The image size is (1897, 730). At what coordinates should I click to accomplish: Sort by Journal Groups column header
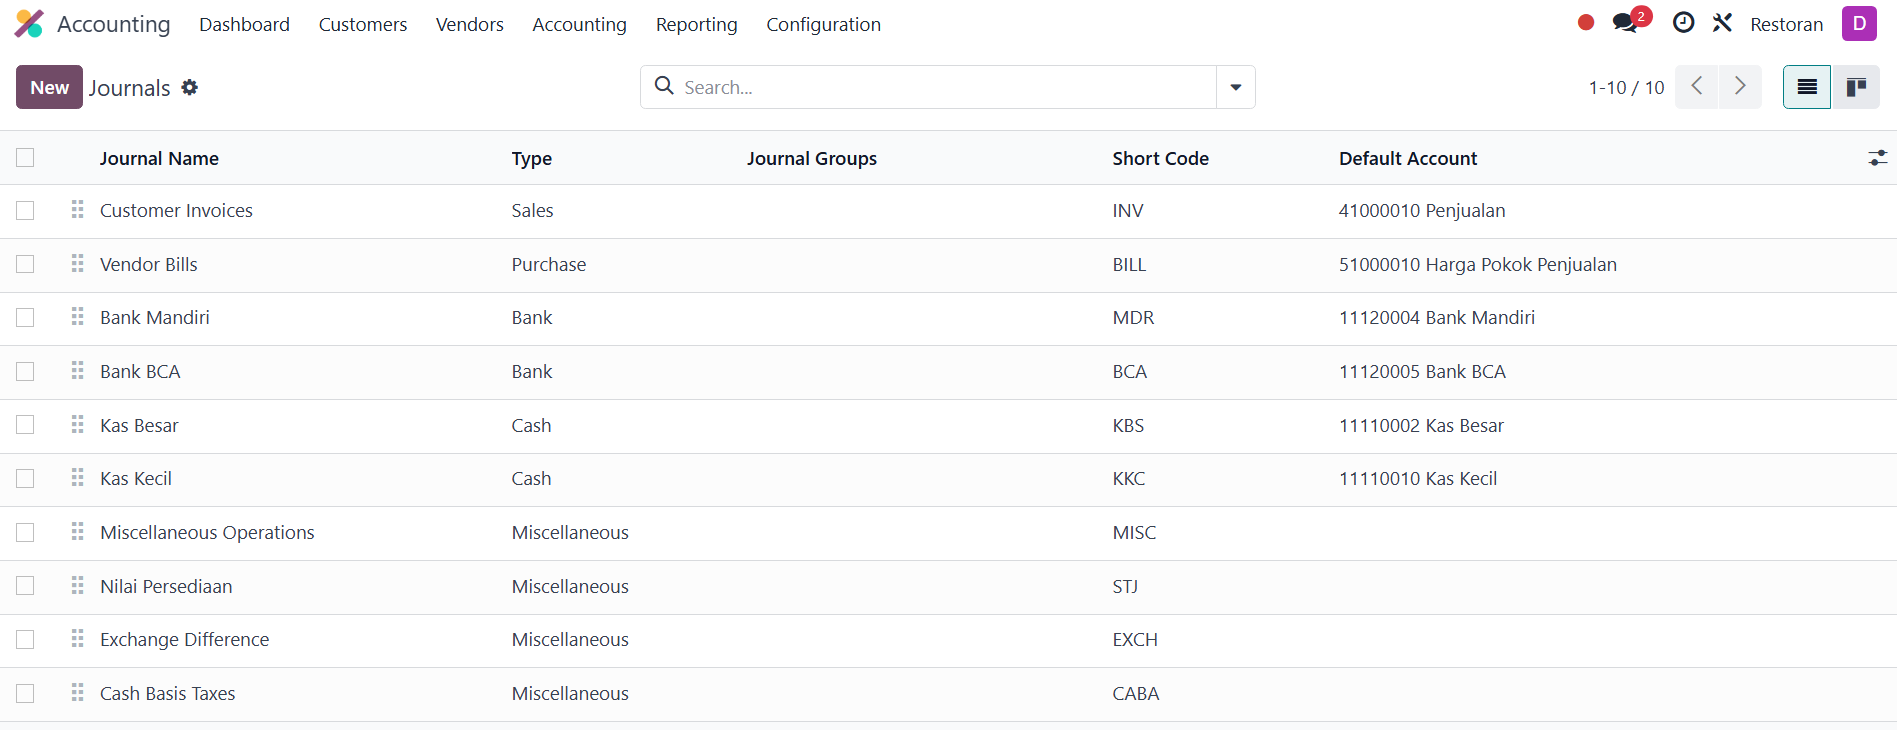[x=812, y=158]
